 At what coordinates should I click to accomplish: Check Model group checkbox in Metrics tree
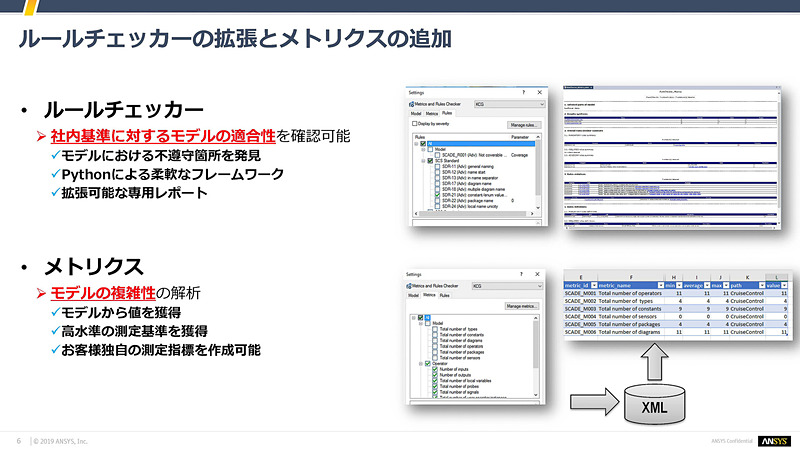coord(428,323)
